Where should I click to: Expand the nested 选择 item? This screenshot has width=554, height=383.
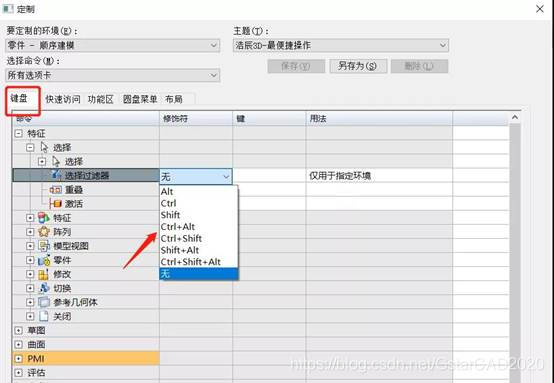tap(42, 161)
